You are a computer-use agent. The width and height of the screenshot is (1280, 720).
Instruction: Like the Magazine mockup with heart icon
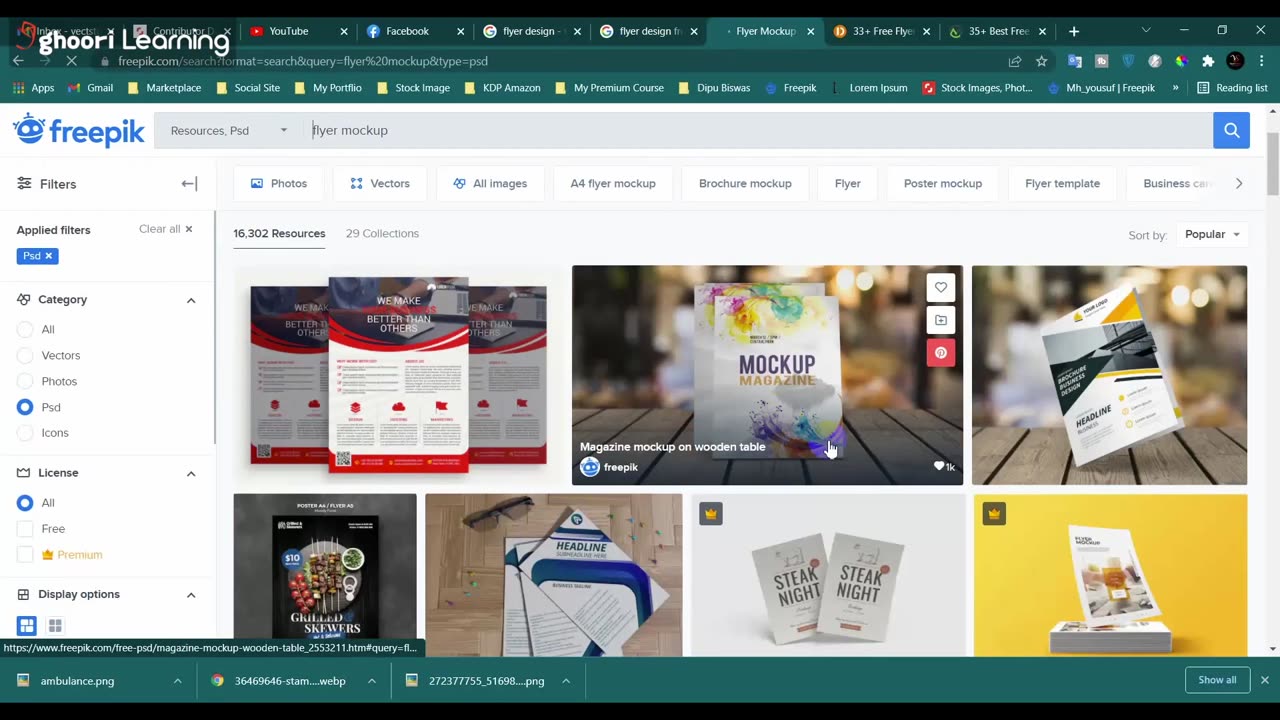[941, 288]
